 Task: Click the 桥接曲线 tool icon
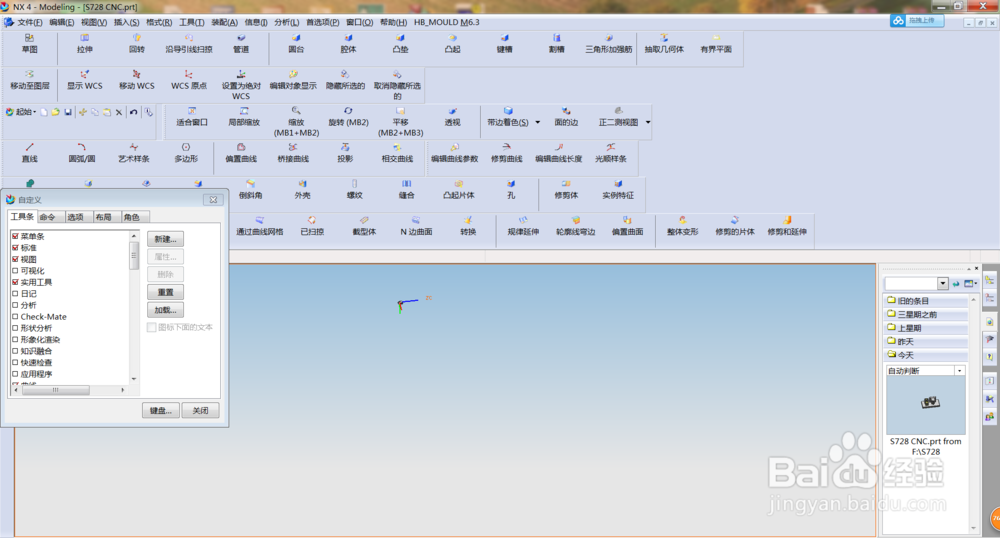[x=293, y=147]
